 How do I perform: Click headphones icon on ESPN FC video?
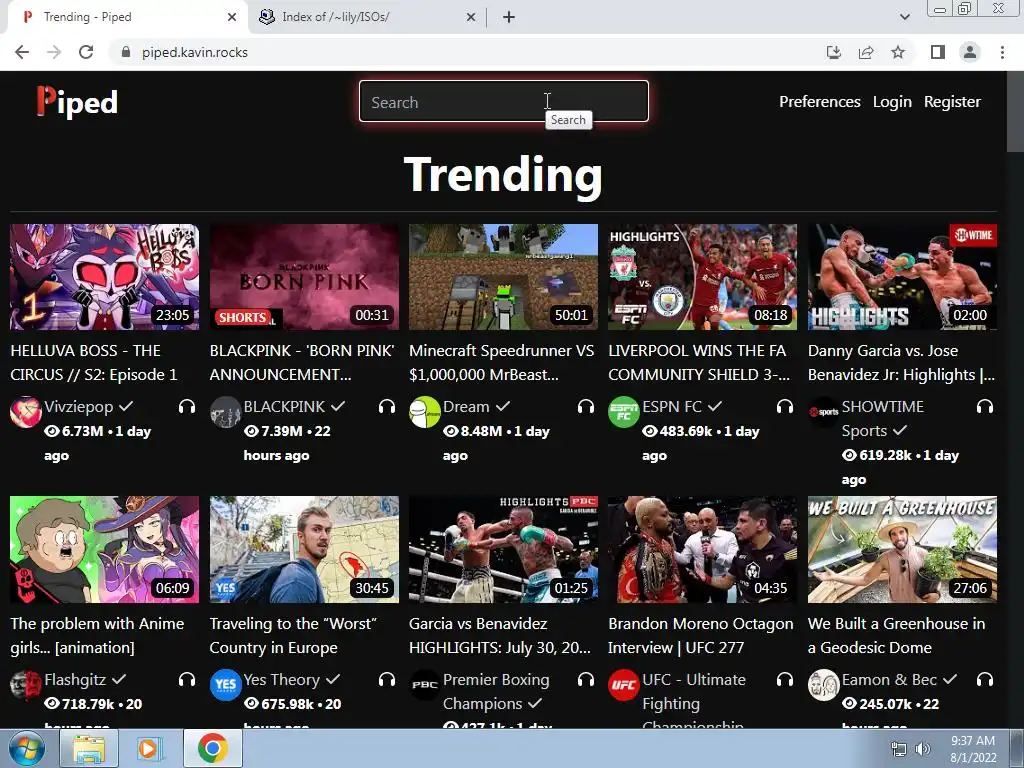pos(785,407)
